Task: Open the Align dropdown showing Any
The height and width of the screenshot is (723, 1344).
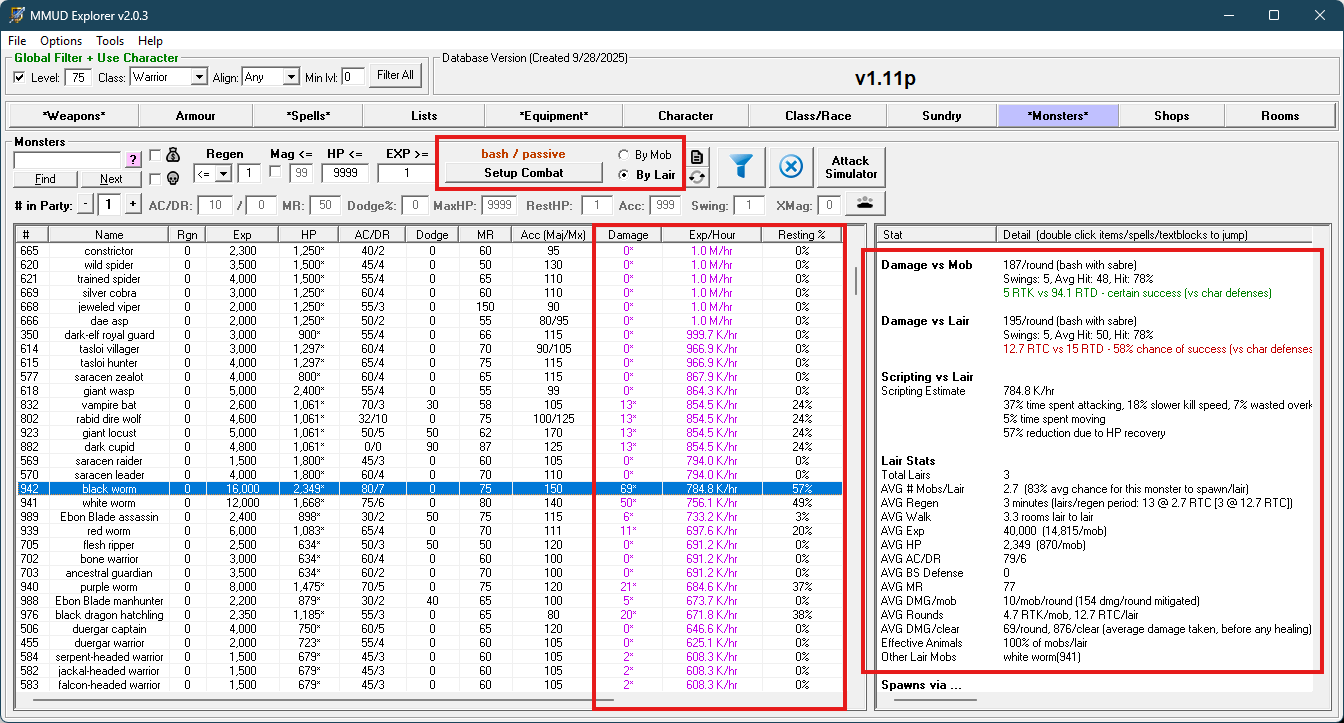Action: pos(290,77)
